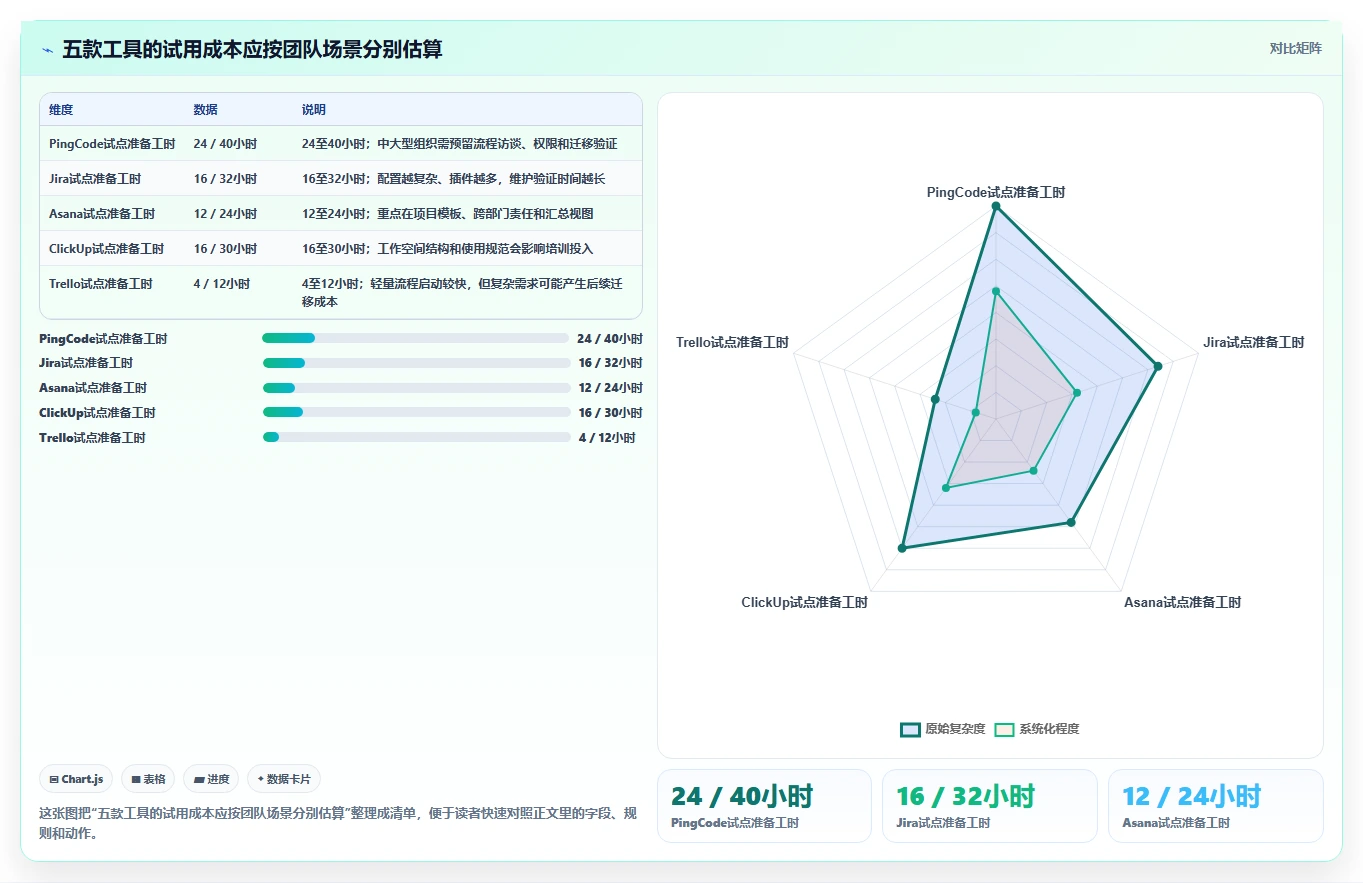Click the lightning icon beside the page title

coord(47,50)
